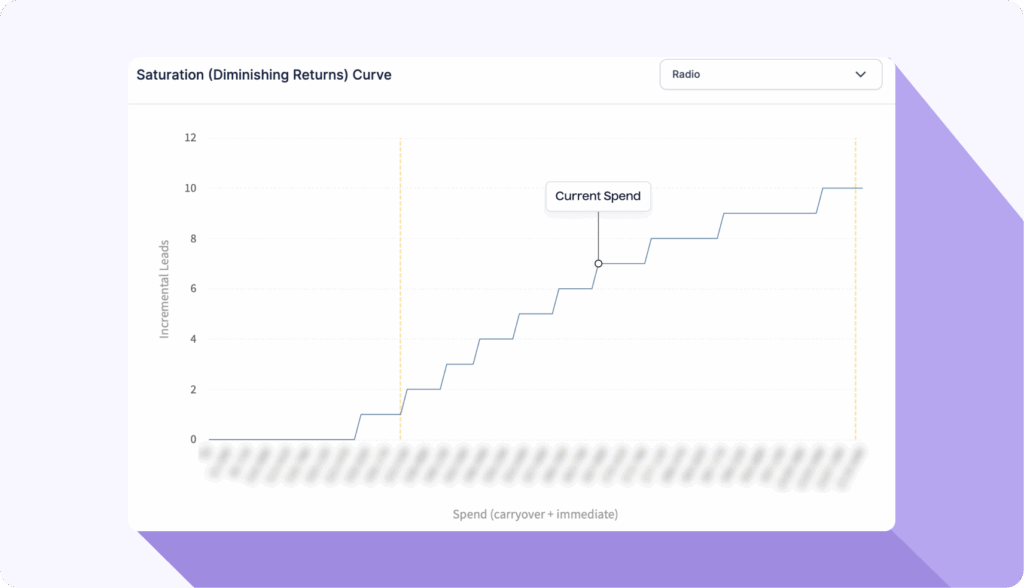Select the Saturation (Diminishing Returns) Curve title
The image size is (1024, 588).
point(265,75)
